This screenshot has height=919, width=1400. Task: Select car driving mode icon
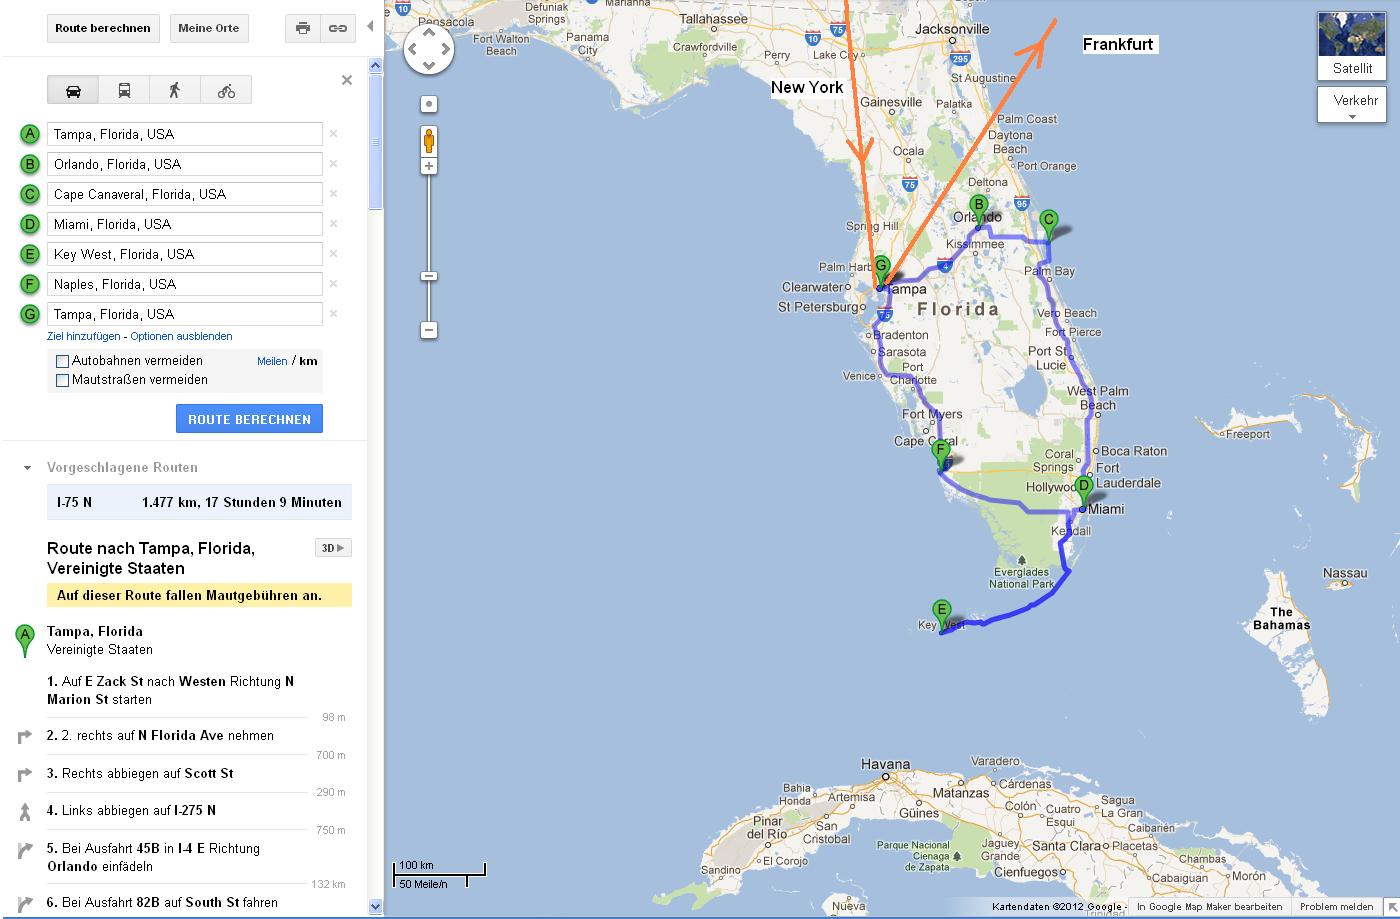73,90
